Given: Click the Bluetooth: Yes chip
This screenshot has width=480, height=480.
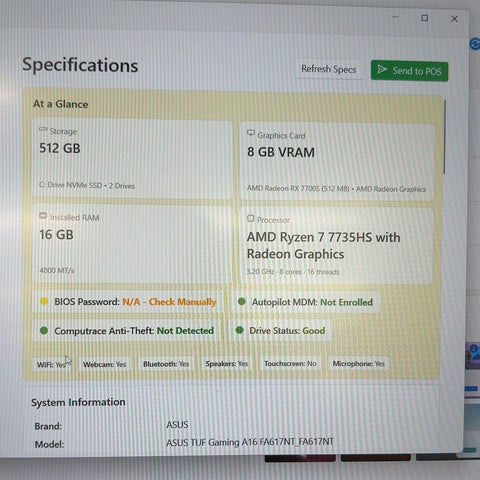Looking at the screenshot, I should 166,364.
